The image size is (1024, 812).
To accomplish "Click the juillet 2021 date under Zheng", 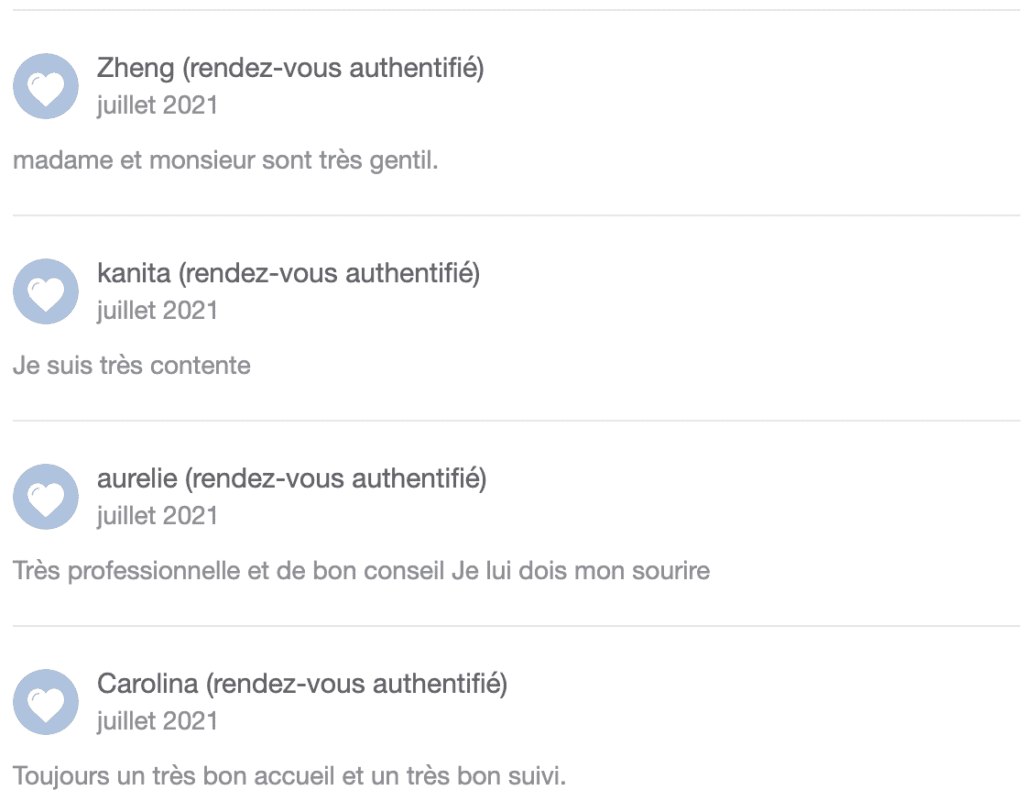I will [x=157, y=105].
